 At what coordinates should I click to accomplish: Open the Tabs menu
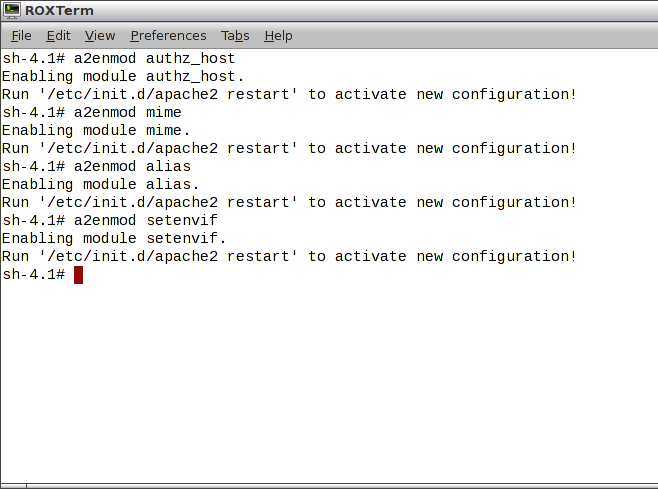235,36
